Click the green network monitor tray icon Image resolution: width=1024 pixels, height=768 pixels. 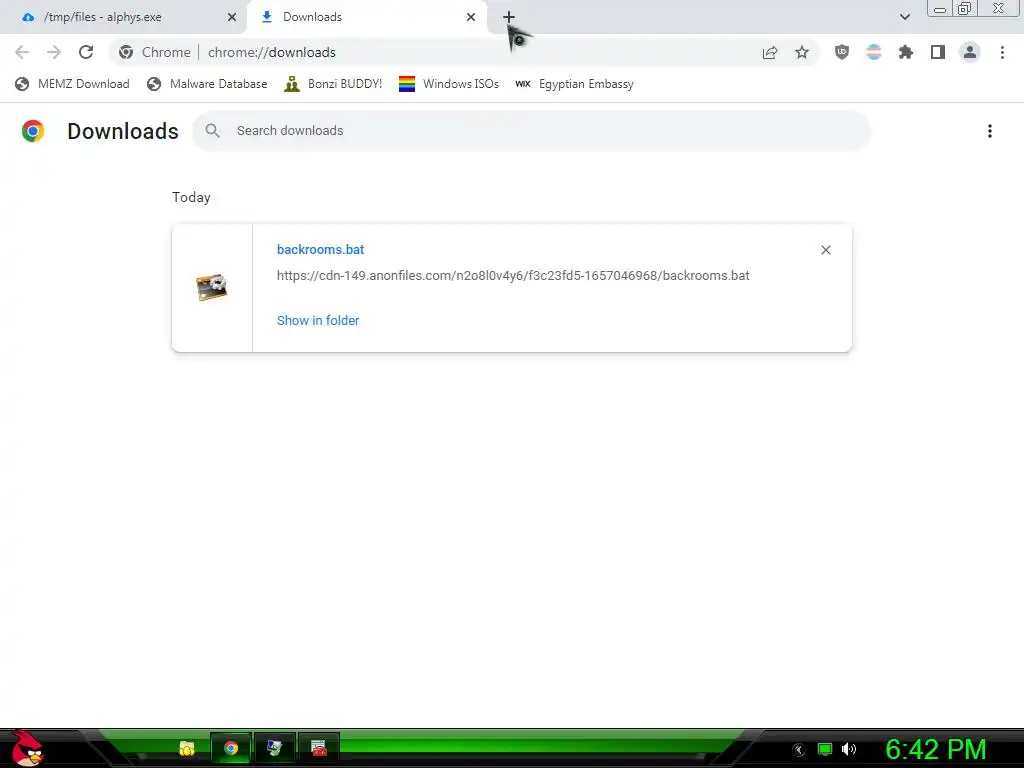pos(825,749)
